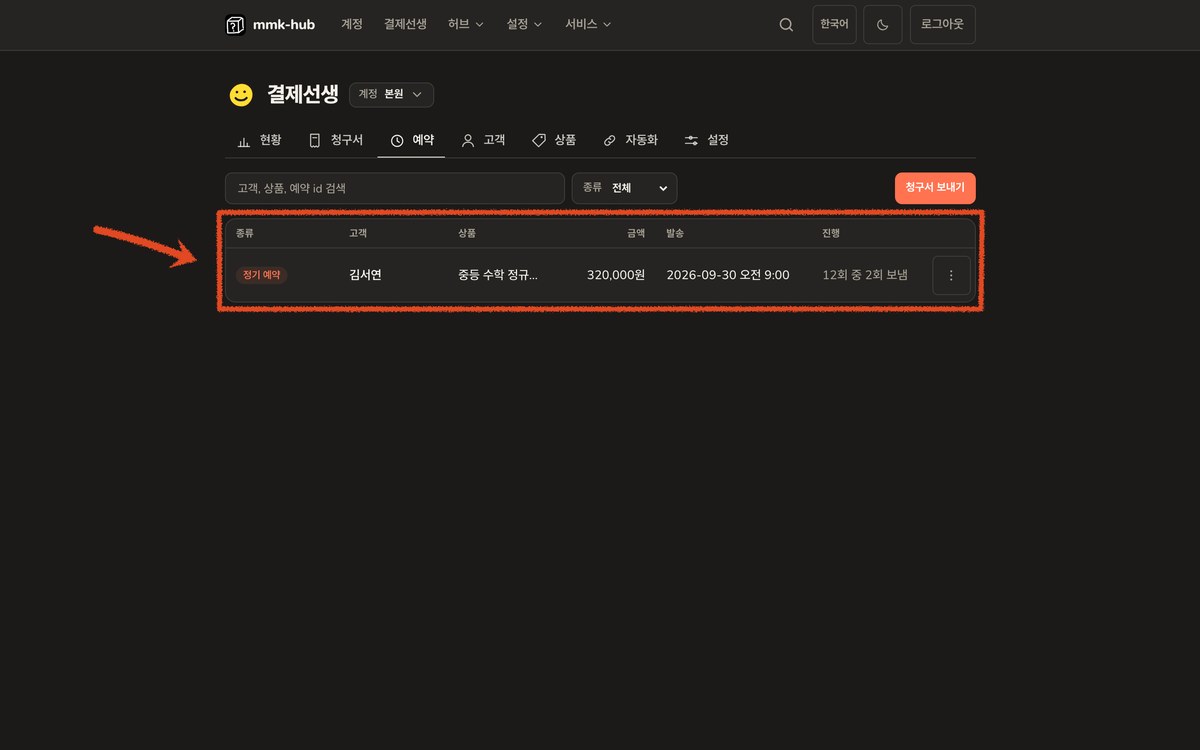Click the 2026-09-30 오전 9:00 send date
The height and width of the screenshot is (750, 1200).
click(x=728, y=275)
